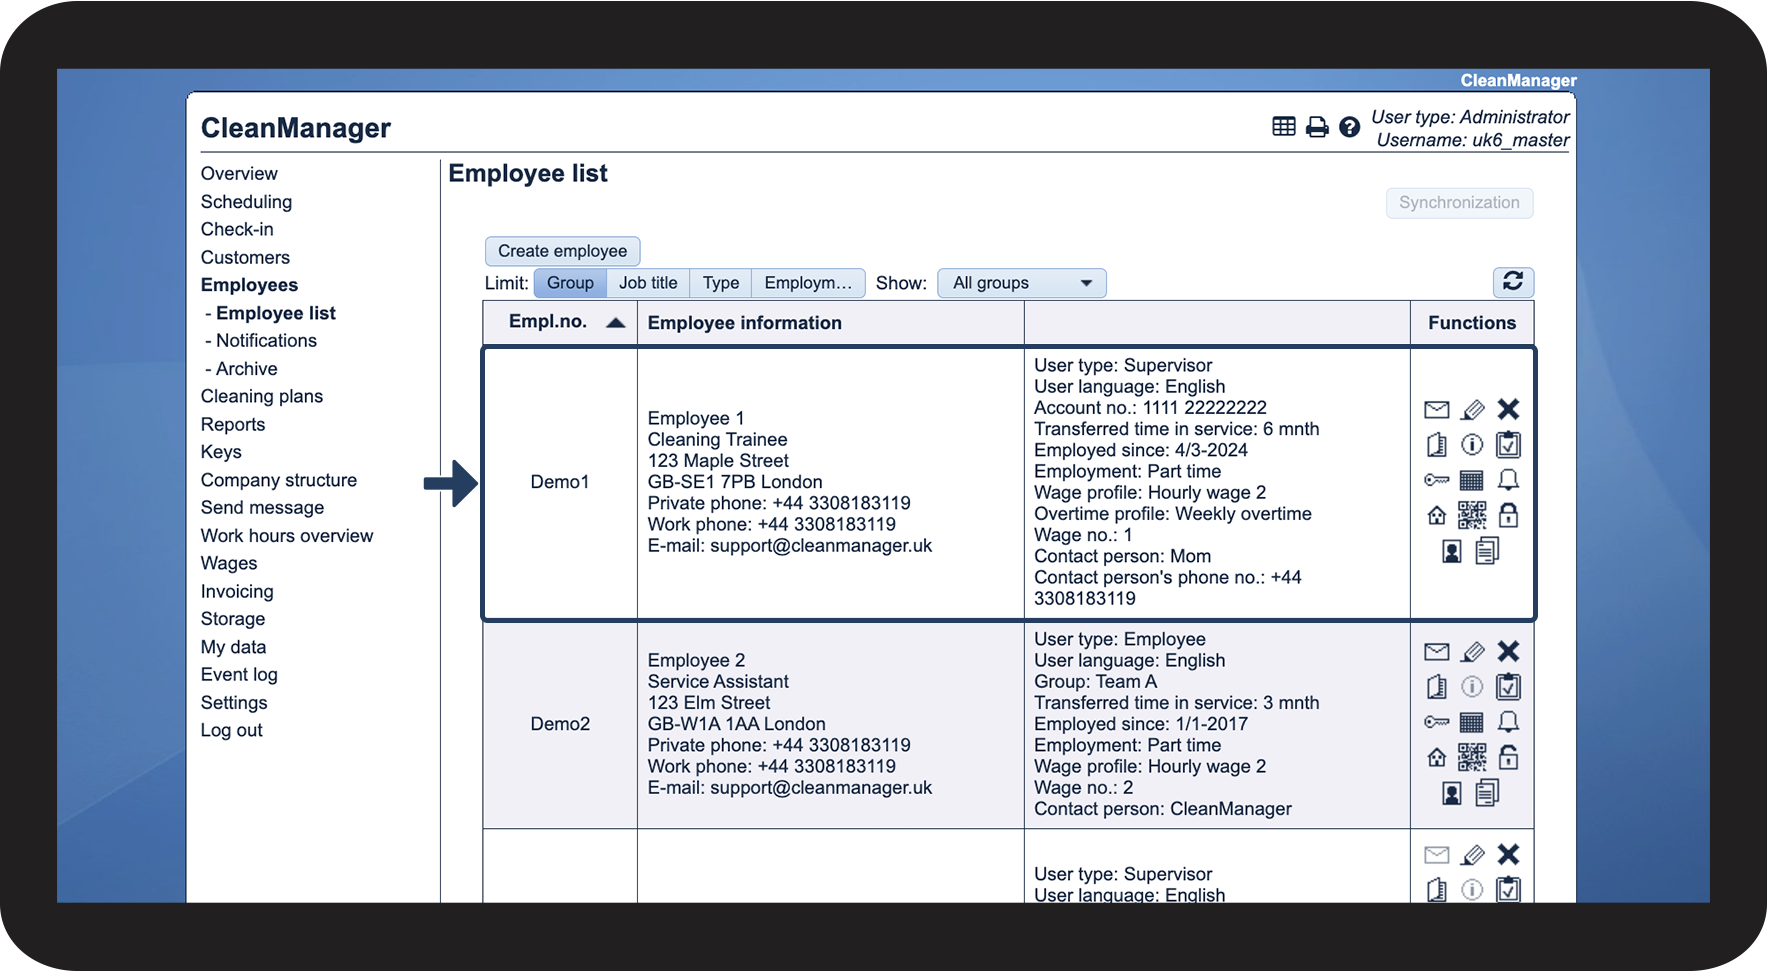1767x971 pixels.
Task: Go to Notifications in sidebar
Action: [x=266, y=340]
